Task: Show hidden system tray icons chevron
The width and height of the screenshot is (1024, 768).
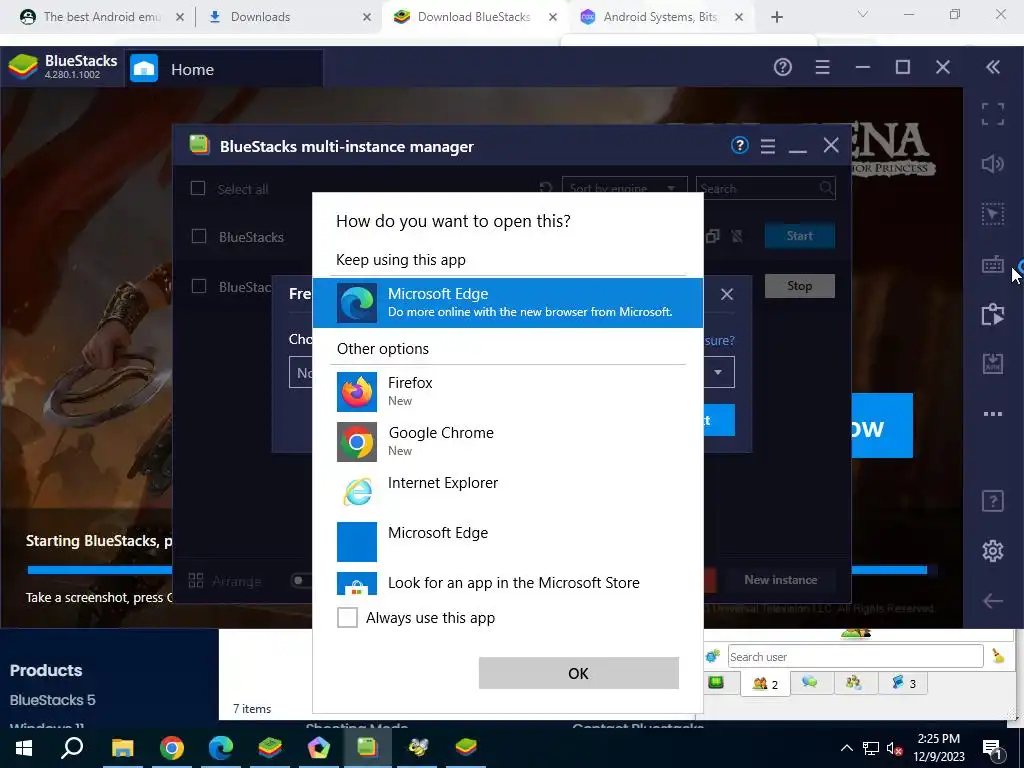Action: point(846,748)
